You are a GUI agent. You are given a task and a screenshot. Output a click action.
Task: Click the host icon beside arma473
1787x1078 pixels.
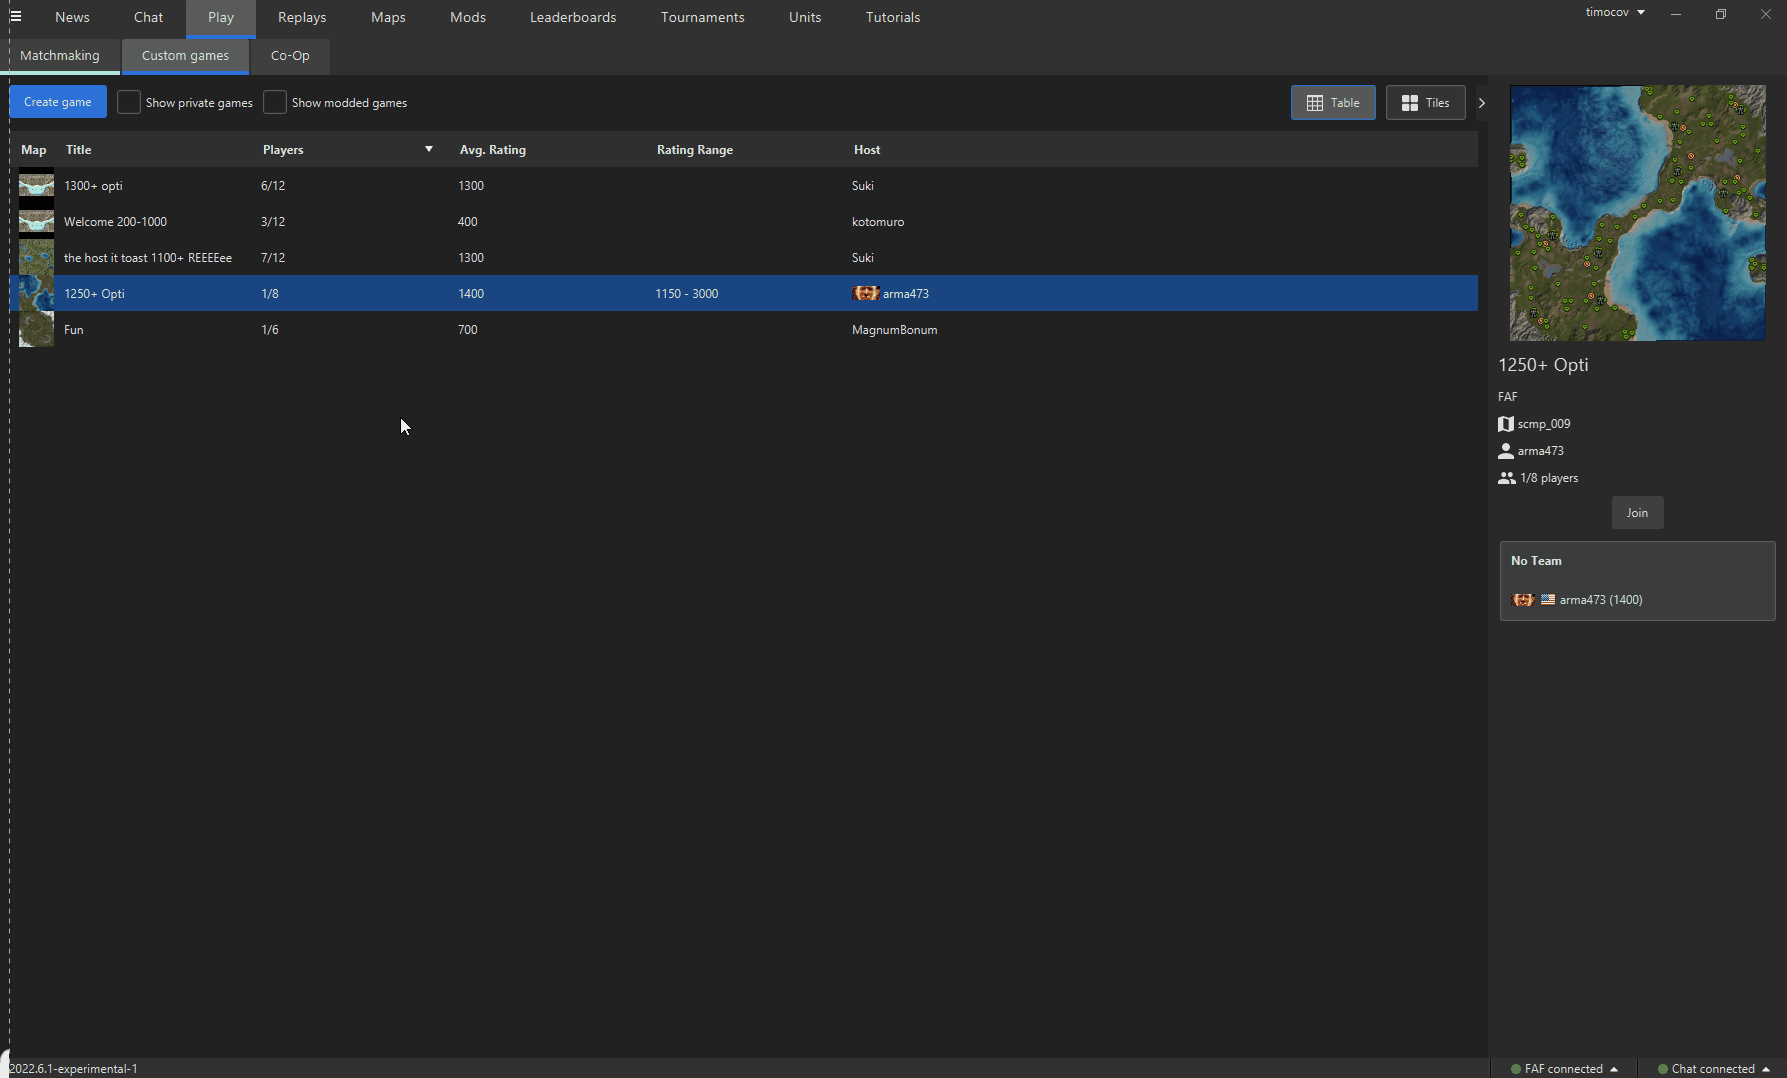[x=1506, y=450]
